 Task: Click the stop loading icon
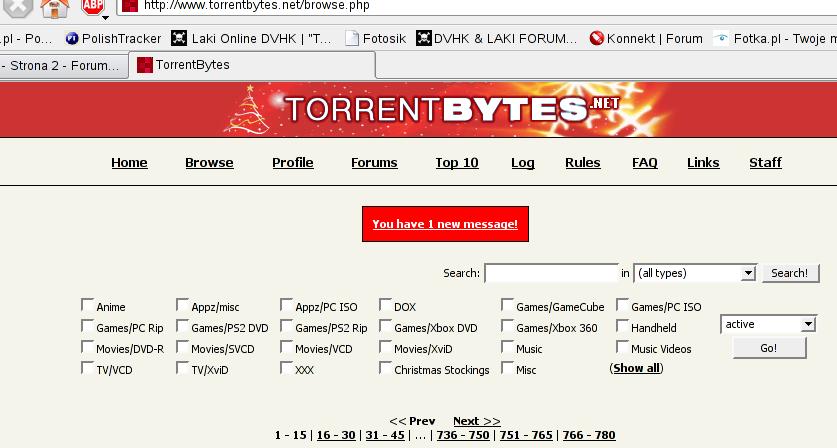(x=17, y=7)
